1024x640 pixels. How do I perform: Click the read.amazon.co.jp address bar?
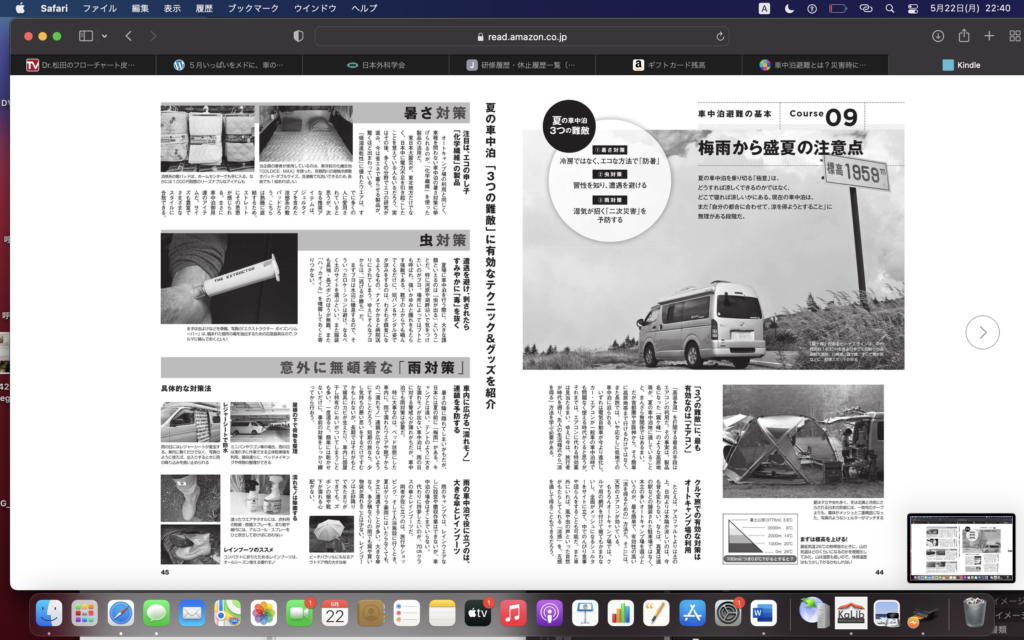click(x=520, y=36)
